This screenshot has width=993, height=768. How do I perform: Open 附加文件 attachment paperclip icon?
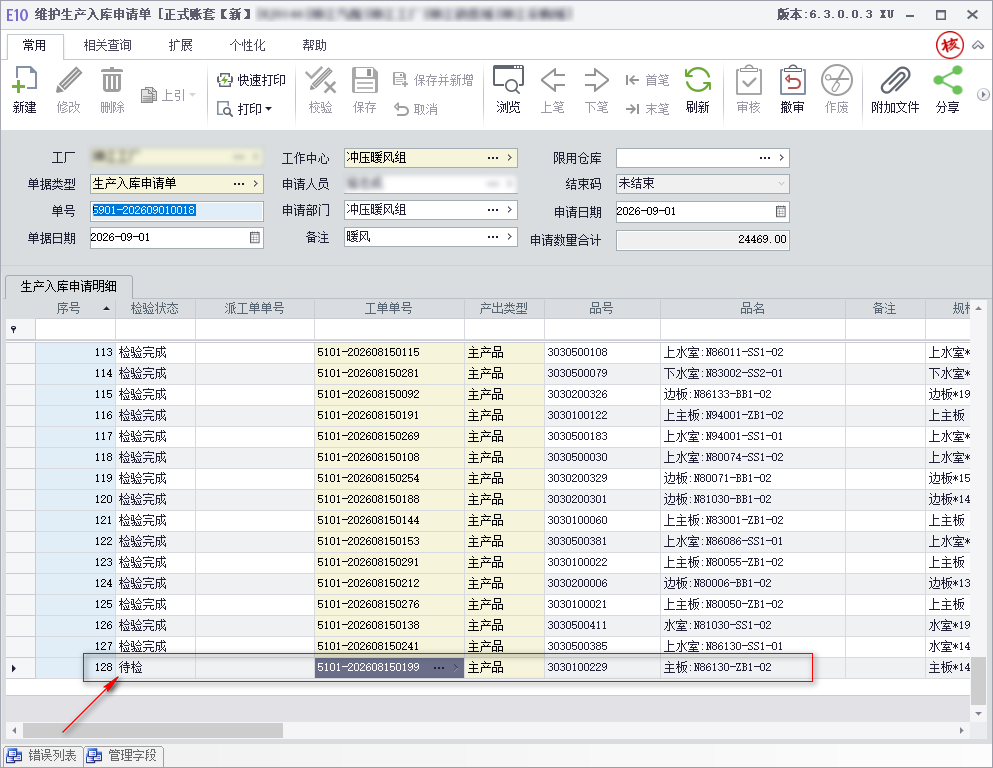(894, 89)
